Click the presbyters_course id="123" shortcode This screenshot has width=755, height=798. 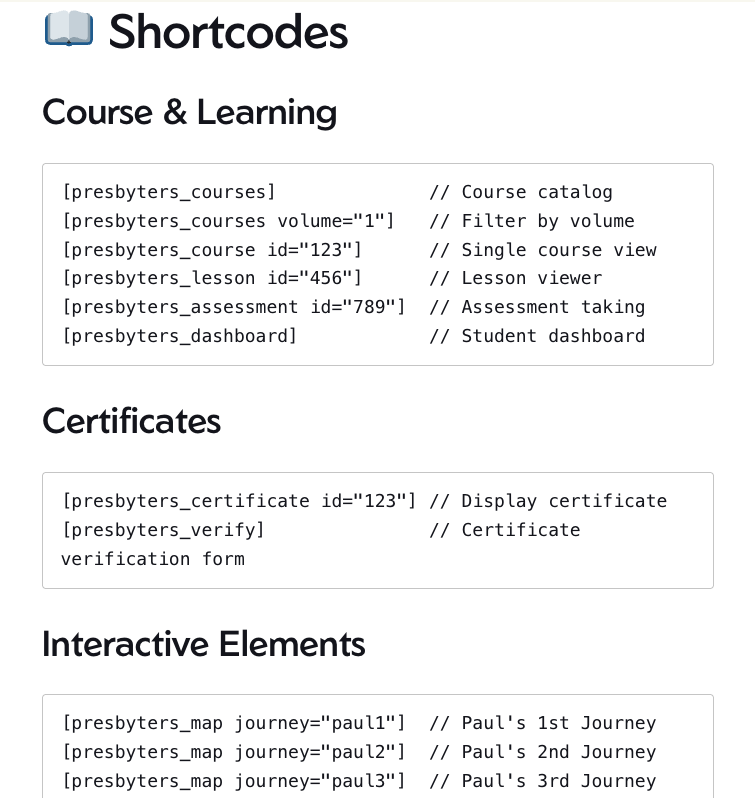[x=212, y=250]
